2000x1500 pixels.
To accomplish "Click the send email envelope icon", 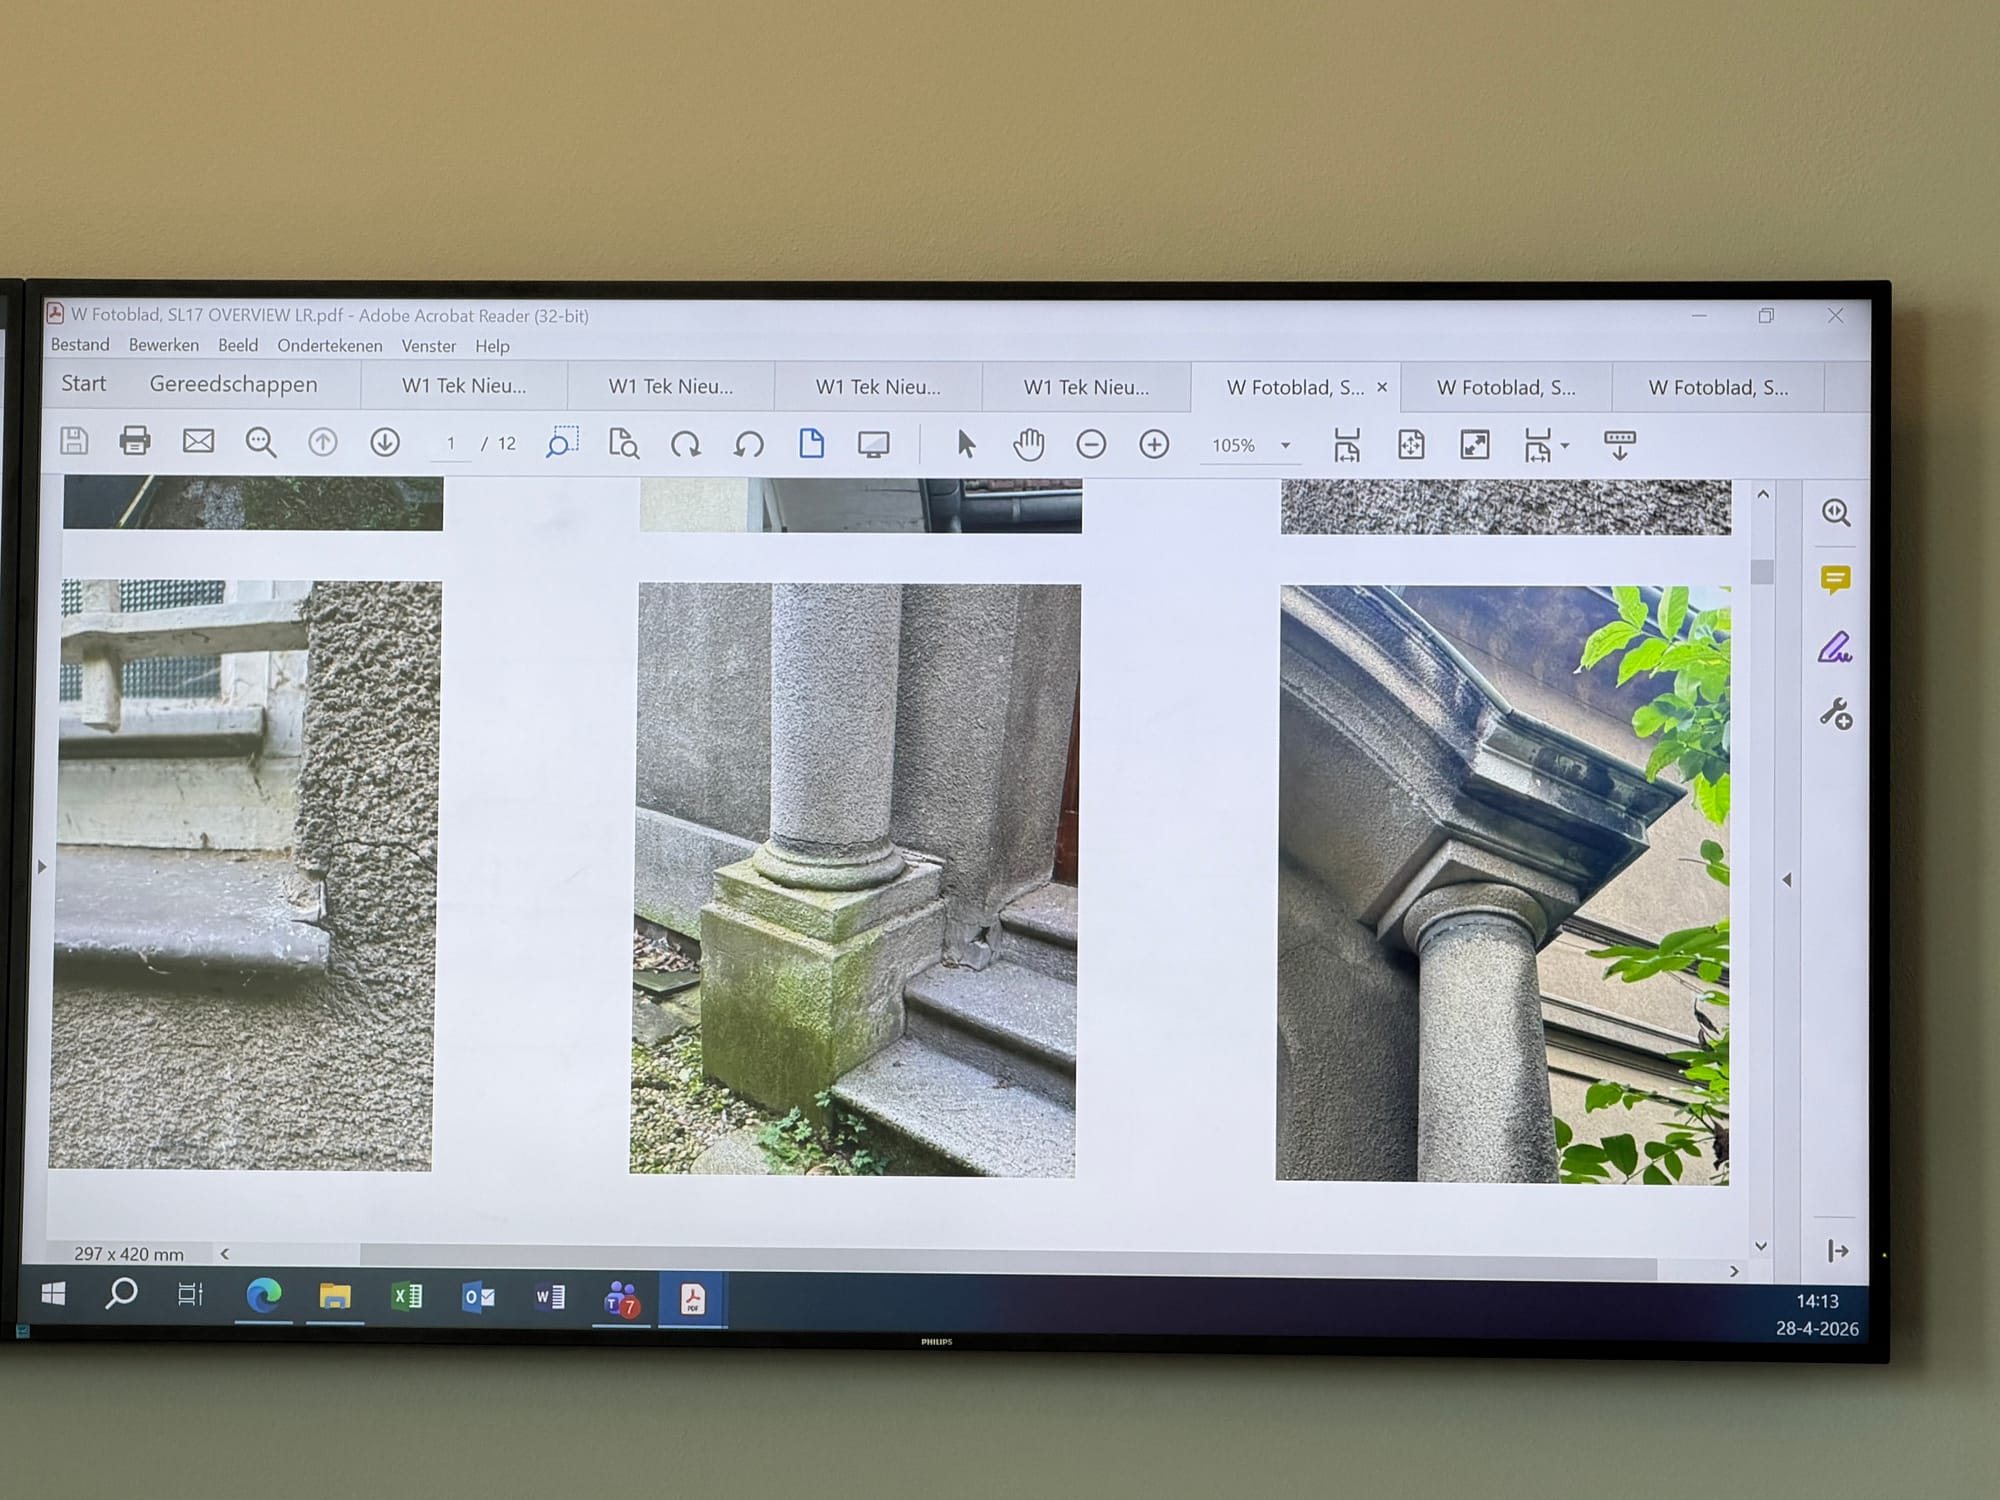I will coord(198,441).
